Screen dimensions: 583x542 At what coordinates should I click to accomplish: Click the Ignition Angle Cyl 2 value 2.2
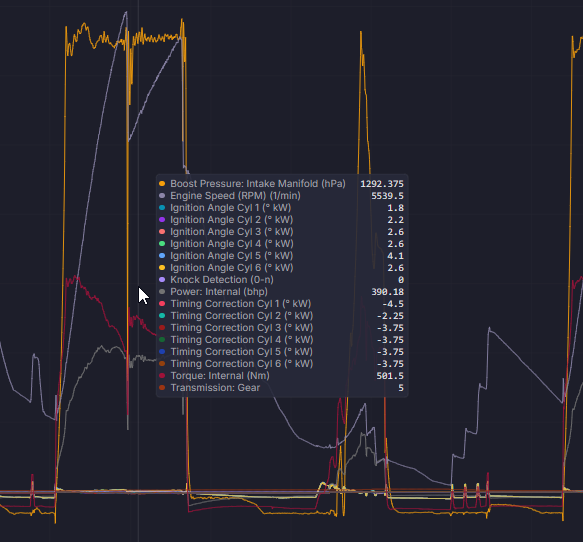tap(396, 220)
